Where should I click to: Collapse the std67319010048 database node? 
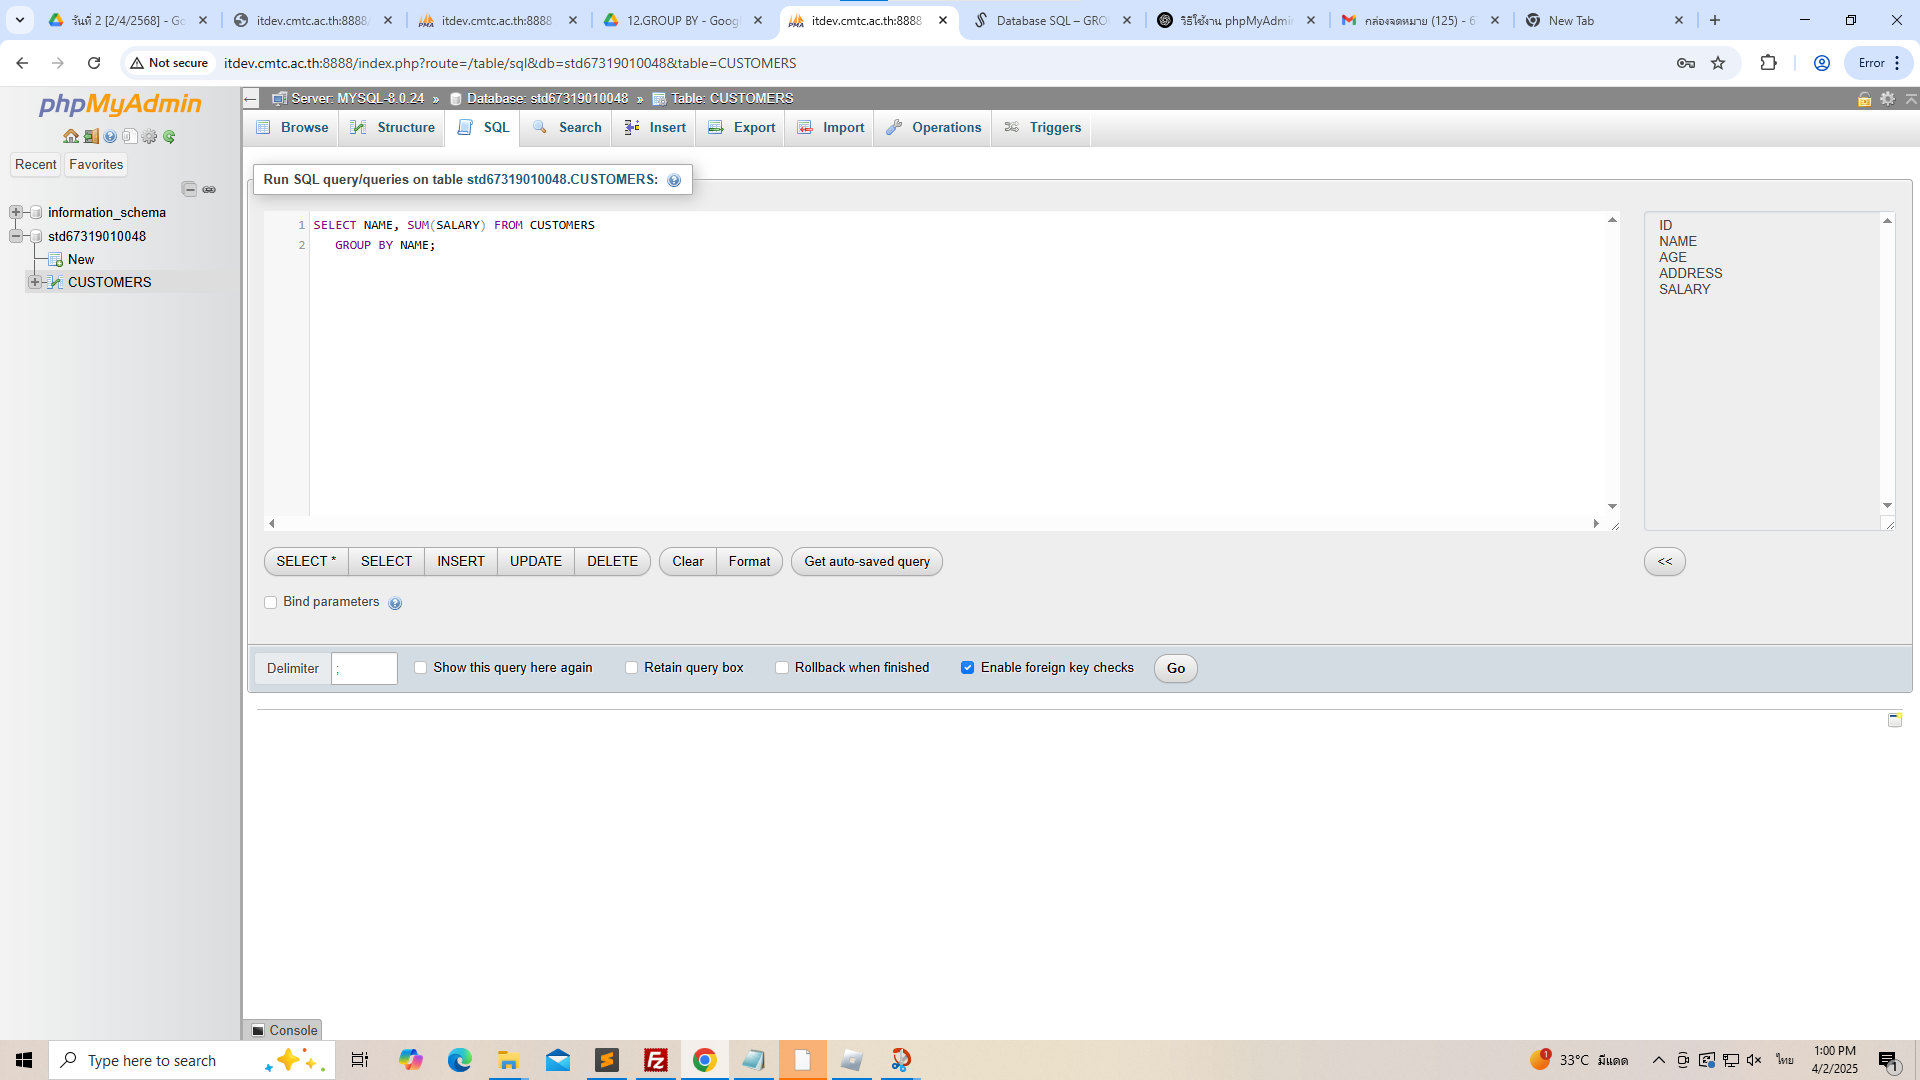pyautogui.click(x=16, y=236)
